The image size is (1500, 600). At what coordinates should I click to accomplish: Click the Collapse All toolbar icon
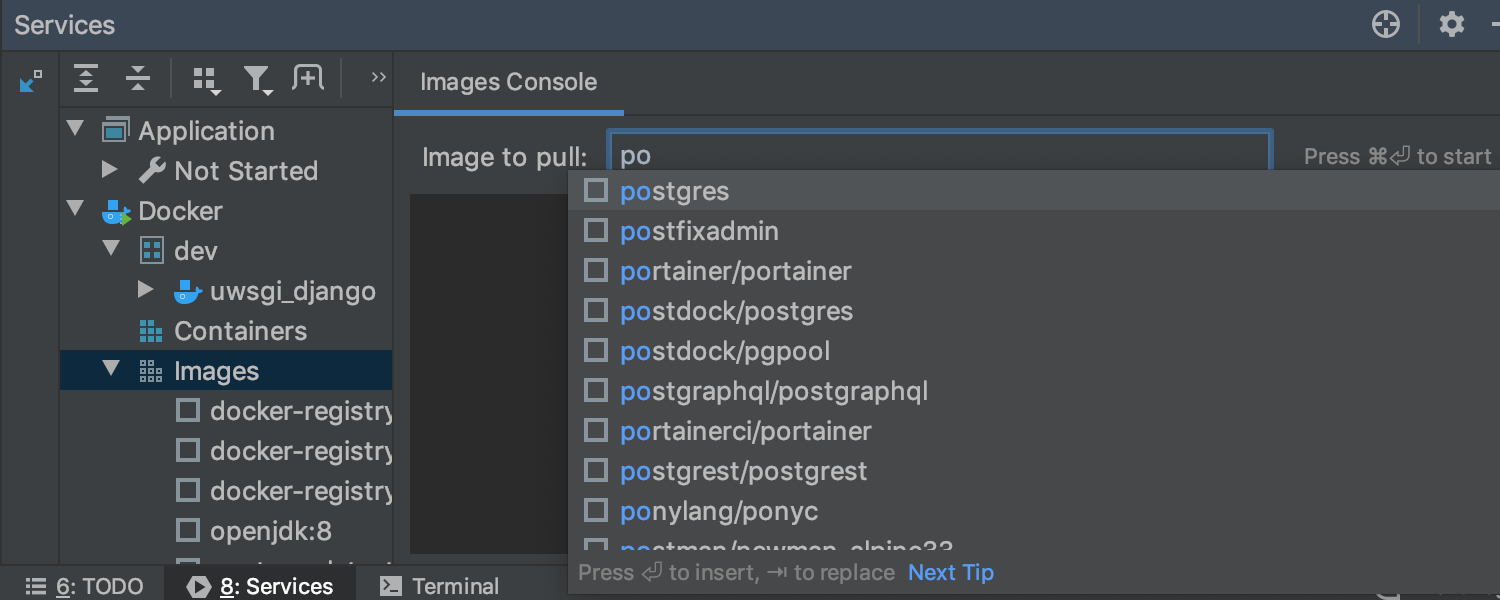[x=138, y=79]
